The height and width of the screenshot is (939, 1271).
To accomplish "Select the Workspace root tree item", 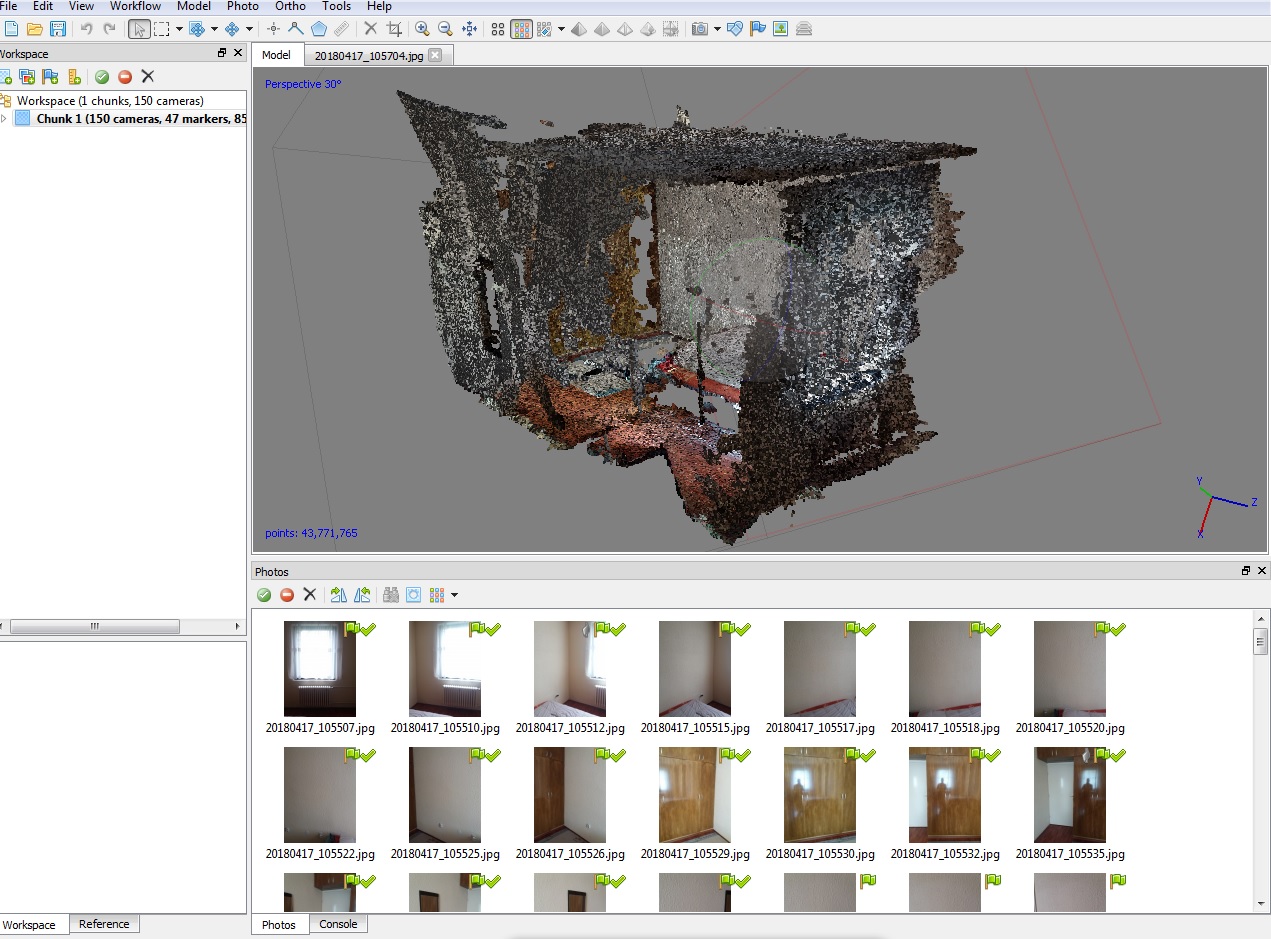I will pyautogui.click(x=110, y=101).
